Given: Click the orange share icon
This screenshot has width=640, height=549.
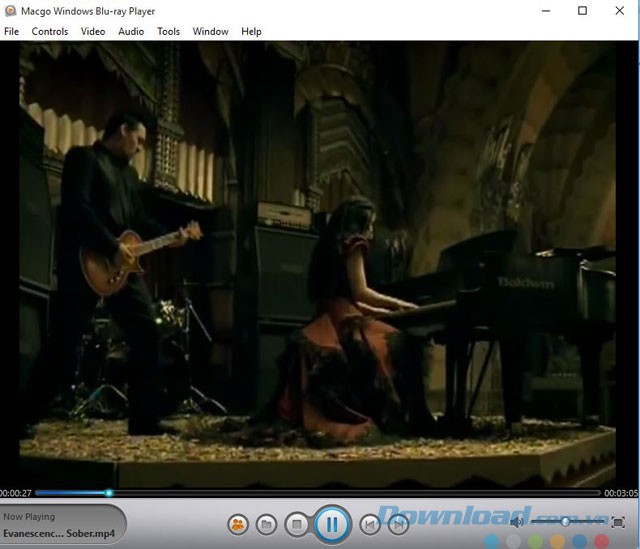Looking at the screenshot, I should (x=238, y=523).
